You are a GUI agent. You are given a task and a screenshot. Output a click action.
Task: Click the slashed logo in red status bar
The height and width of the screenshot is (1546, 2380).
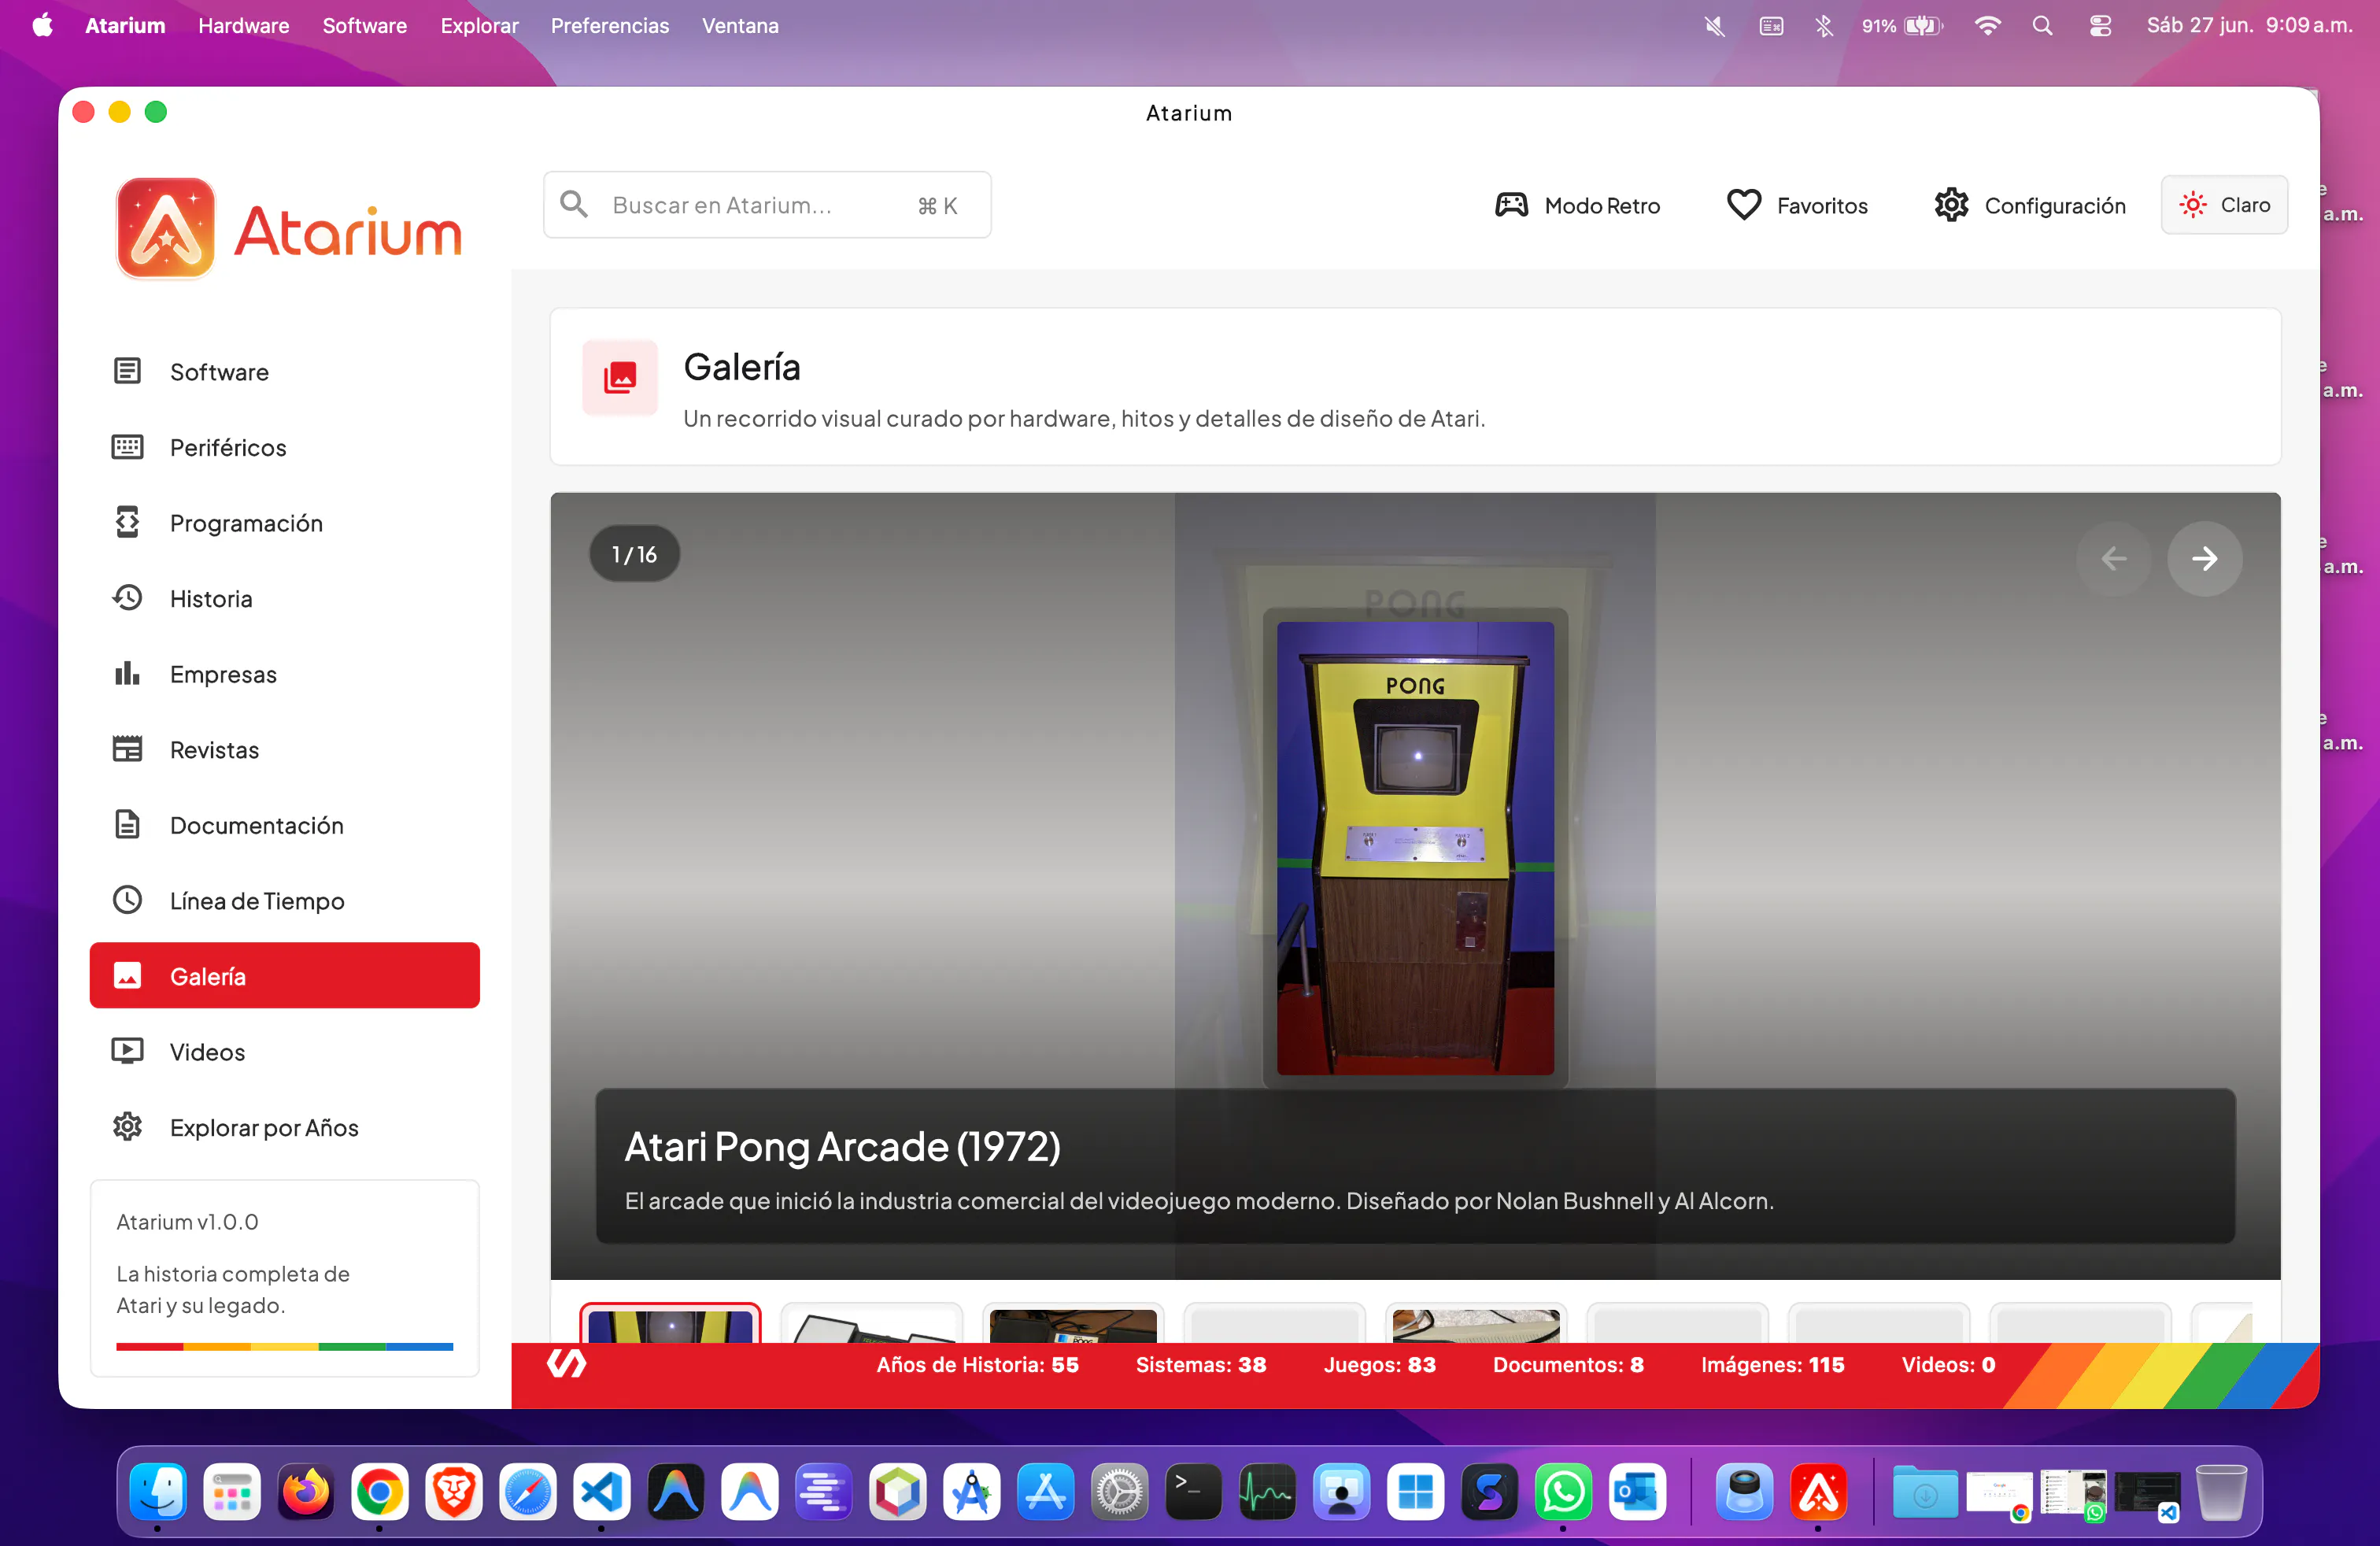coord(566,1363)
